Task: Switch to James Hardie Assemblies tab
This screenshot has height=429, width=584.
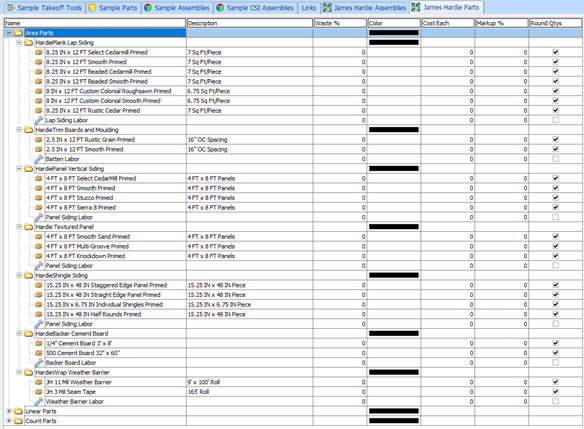Action: point(365,8)
